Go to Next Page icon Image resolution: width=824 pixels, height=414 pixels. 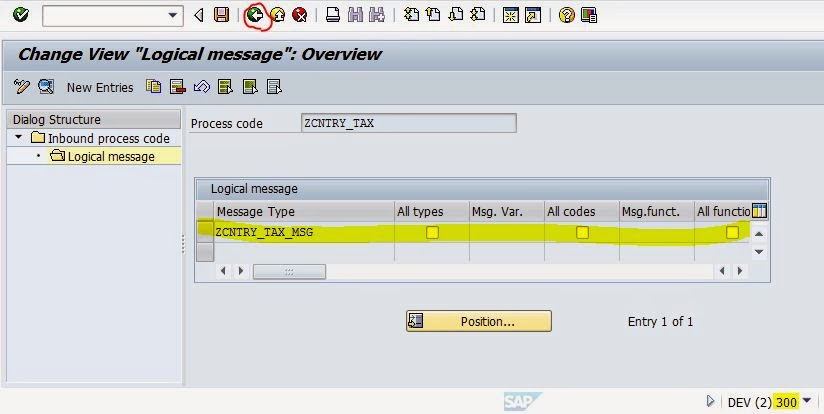click(x=456, y=15)
